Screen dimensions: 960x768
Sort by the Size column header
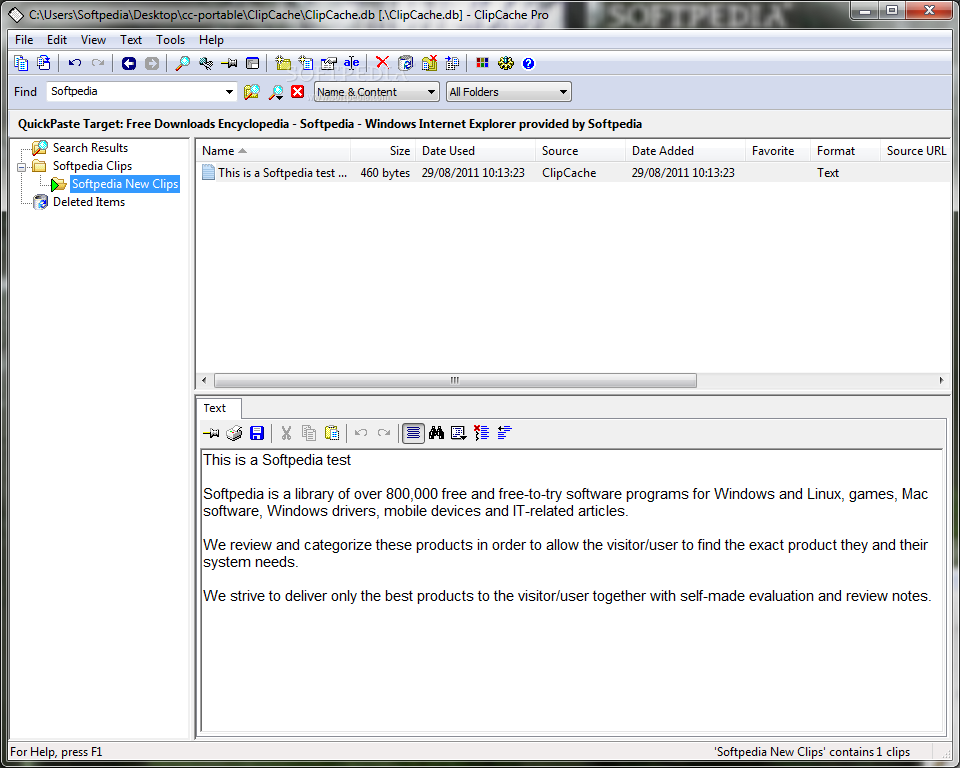coord(383,151)
